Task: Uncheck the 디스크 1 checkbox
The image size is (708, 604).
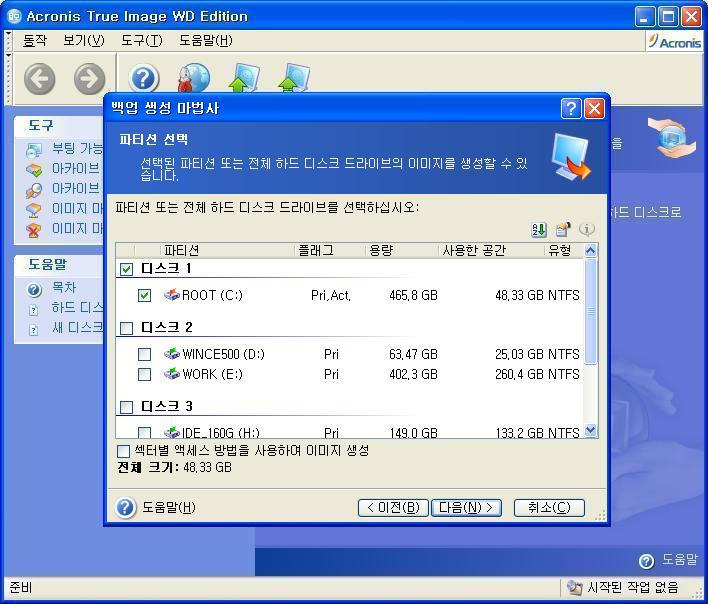Action: point(126,269)
